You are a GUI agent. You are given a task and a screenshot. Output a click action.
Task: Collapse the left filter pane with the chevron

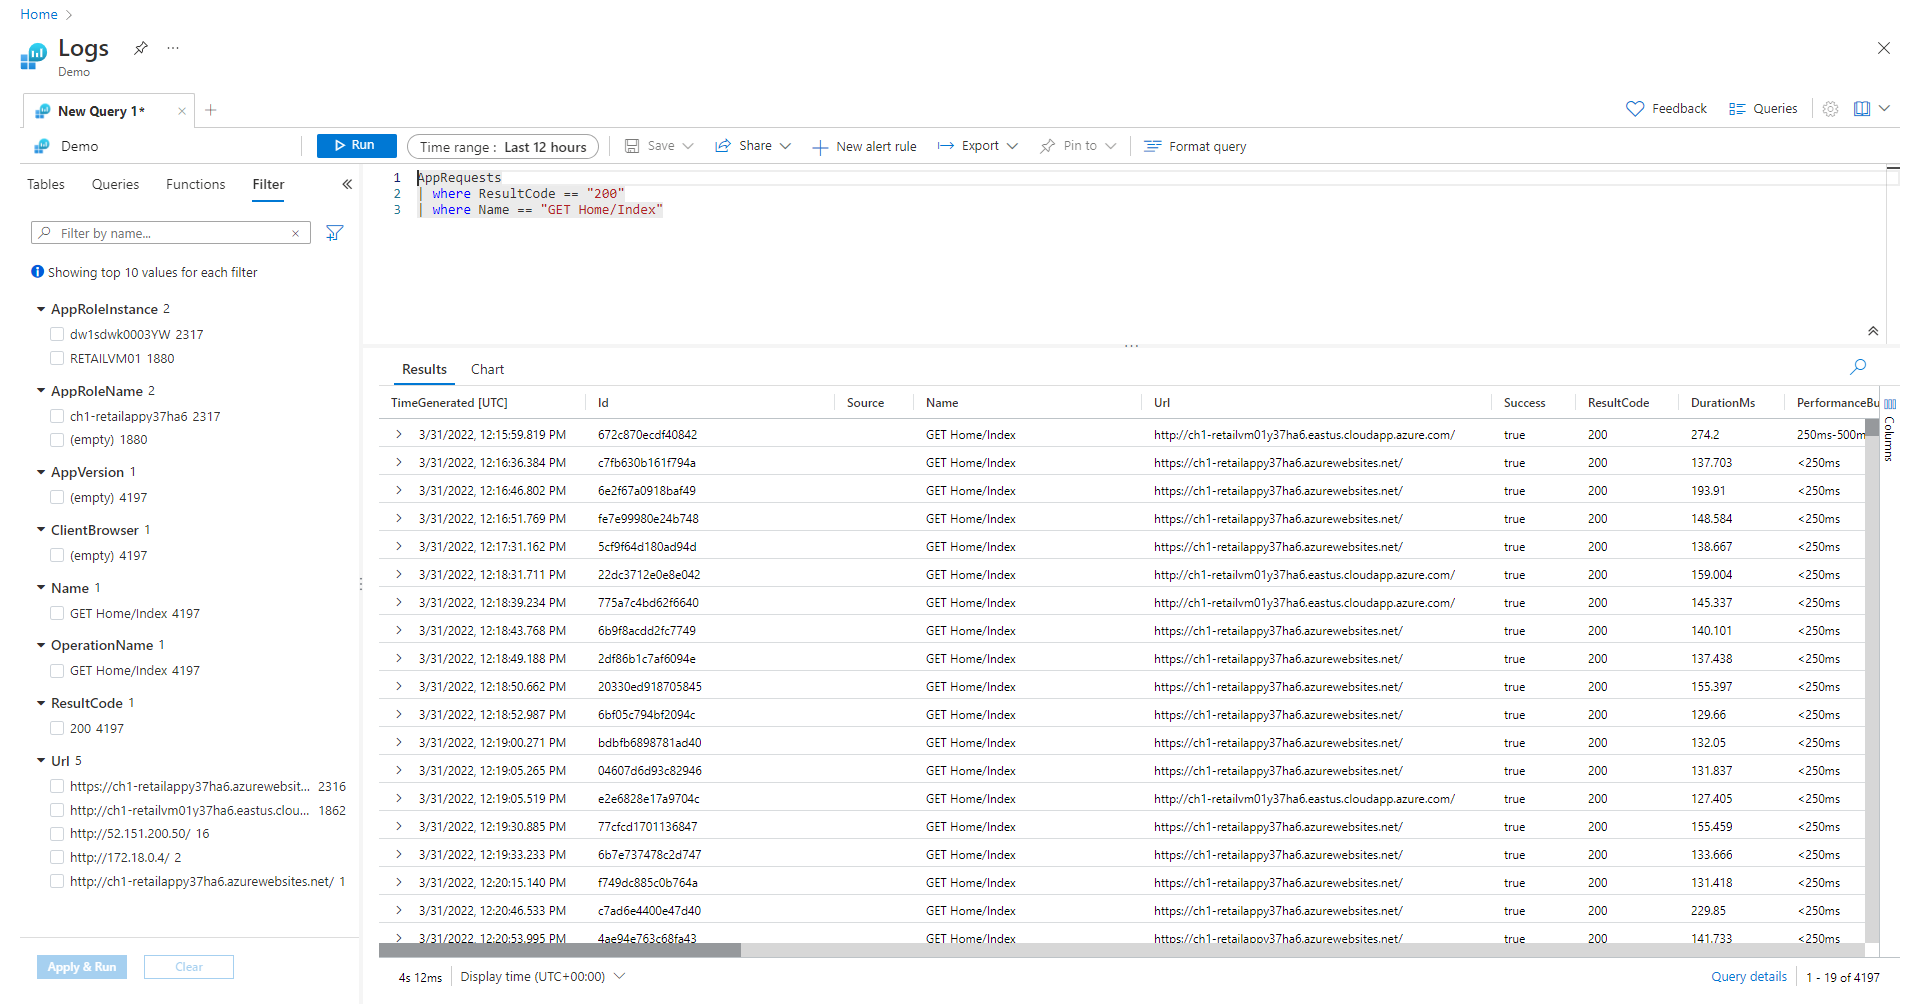[x=347, y=184]
